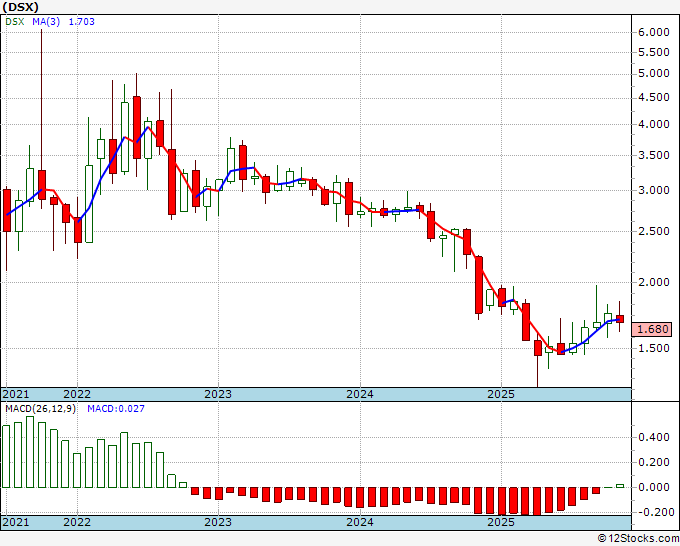Click the 4.500 price axis label

654,98
